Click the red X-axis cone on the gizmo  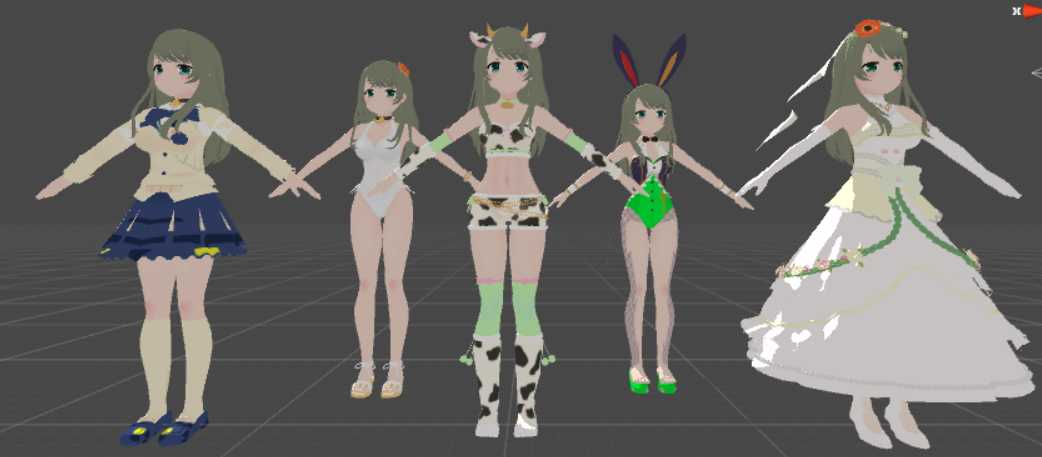coord(1032,11)
